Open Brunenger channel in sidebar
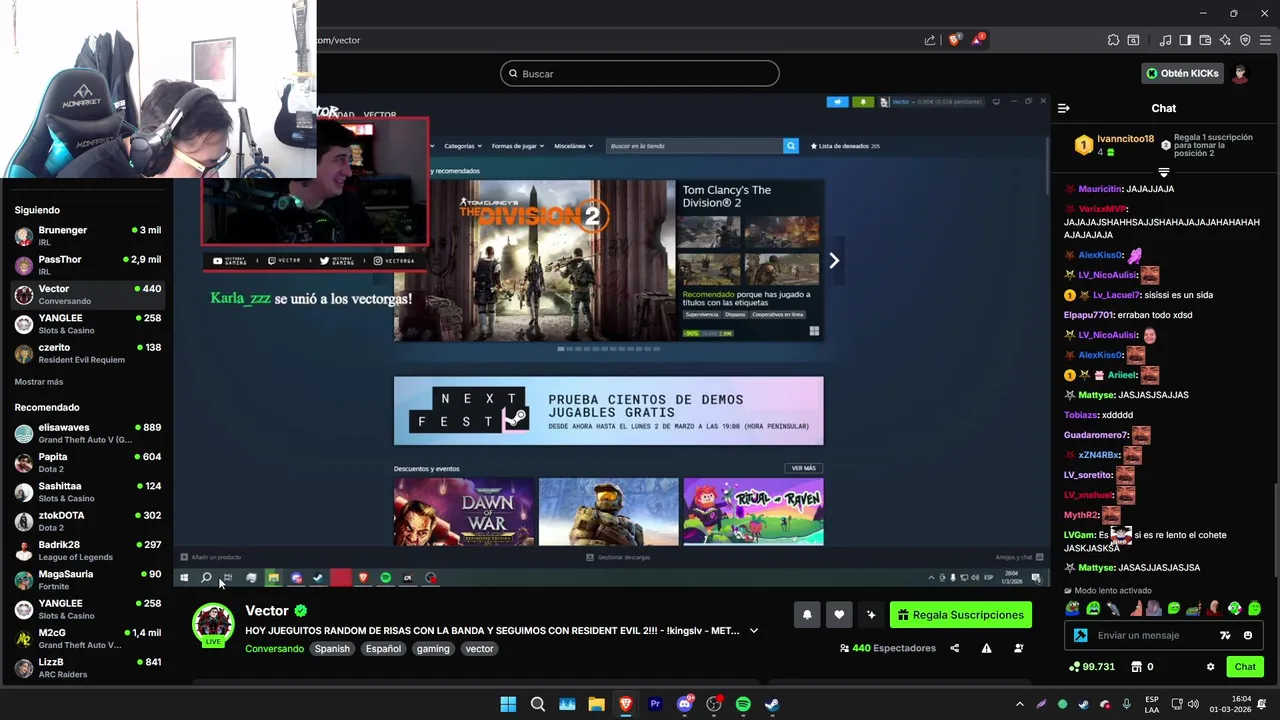Screen dimensions: 1280x720 87,236
